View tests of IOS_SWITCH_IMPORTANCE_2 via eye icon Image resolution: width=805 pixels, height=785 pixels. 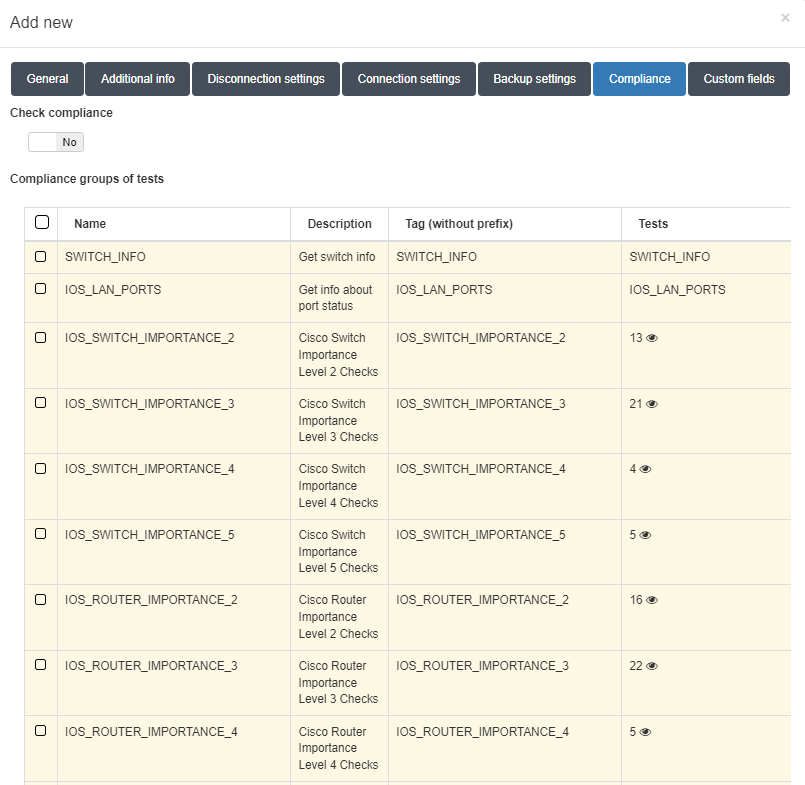pyautogui.click(x=652, y=338)
